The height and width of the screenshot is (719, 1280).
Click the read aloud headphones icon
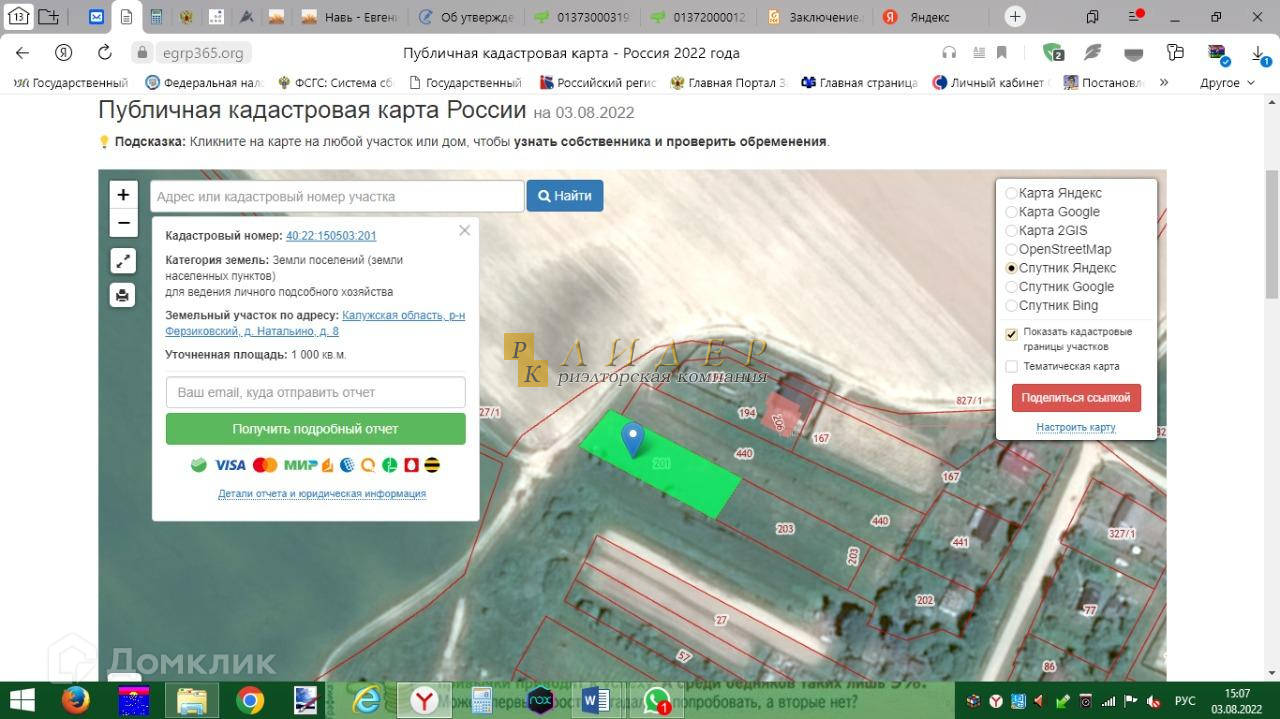[949, 53]
